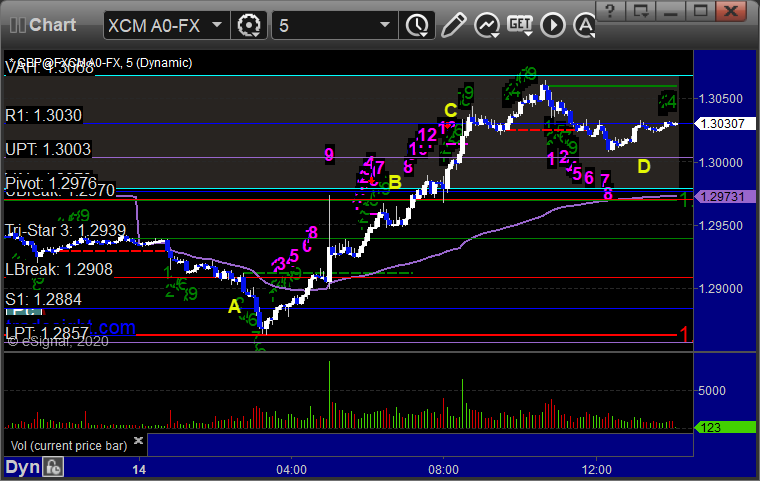Click the Pivot: 1.2976 label
This screenshot has width=760, height=481.
(x=51, y=183)
